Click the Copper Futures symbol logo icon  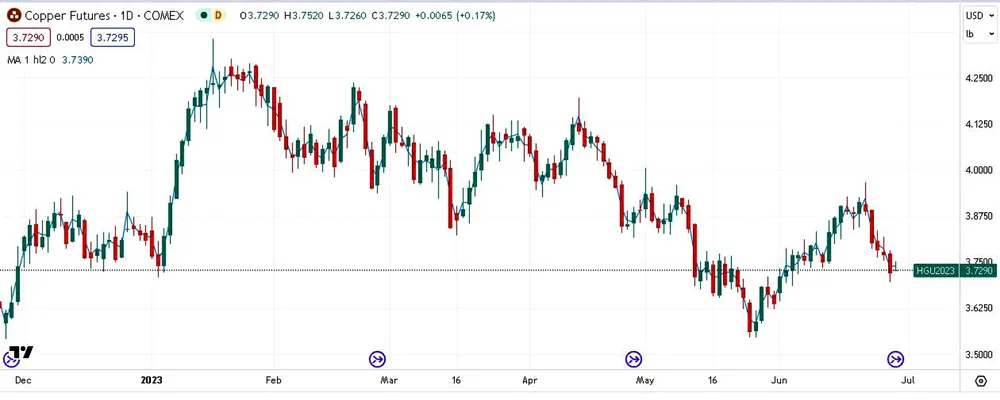tap(15, 16)
